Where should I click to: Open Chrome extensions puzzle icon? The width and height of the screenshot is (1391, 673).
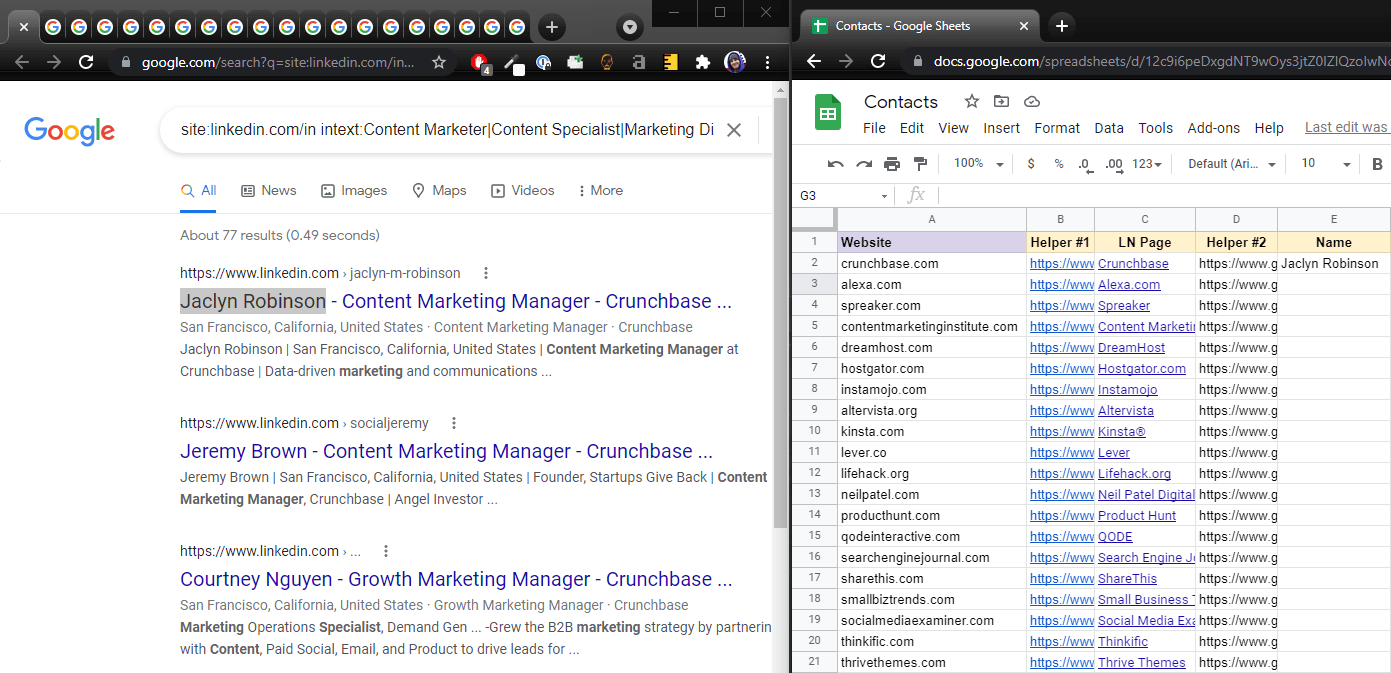pyautogui.click(x=703, y=62)
